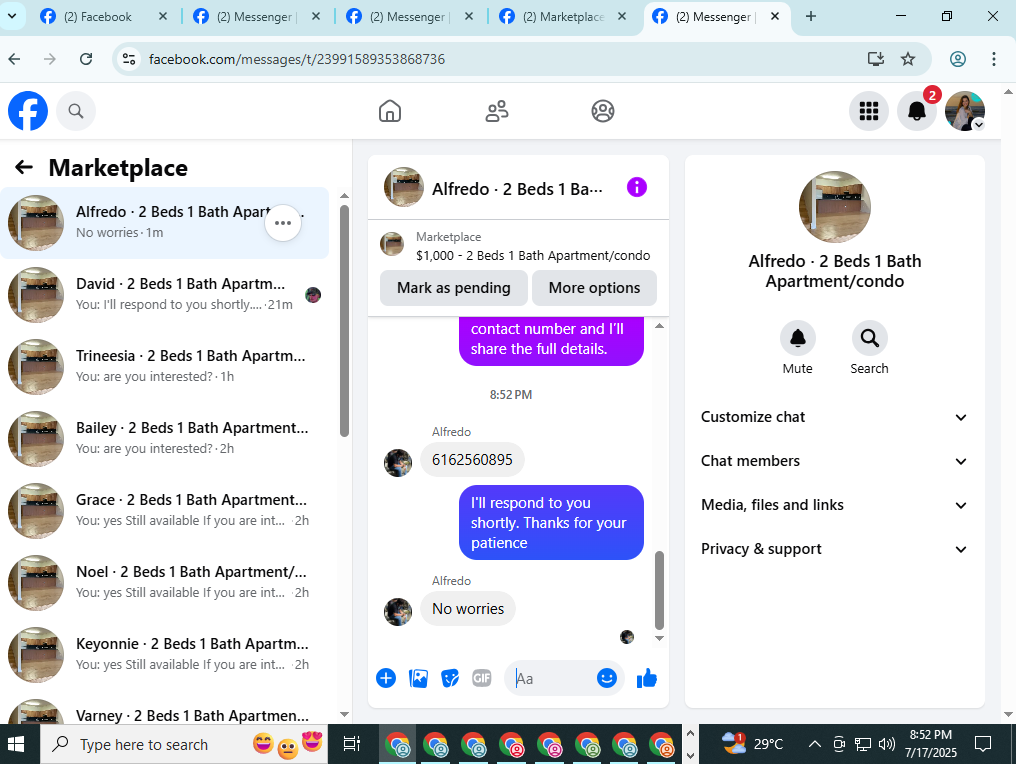Image resolution: width=1016 pixels, height=764 pixels.
Task: Go back using the Marketplace back arrow
Action: coord(24,167)
